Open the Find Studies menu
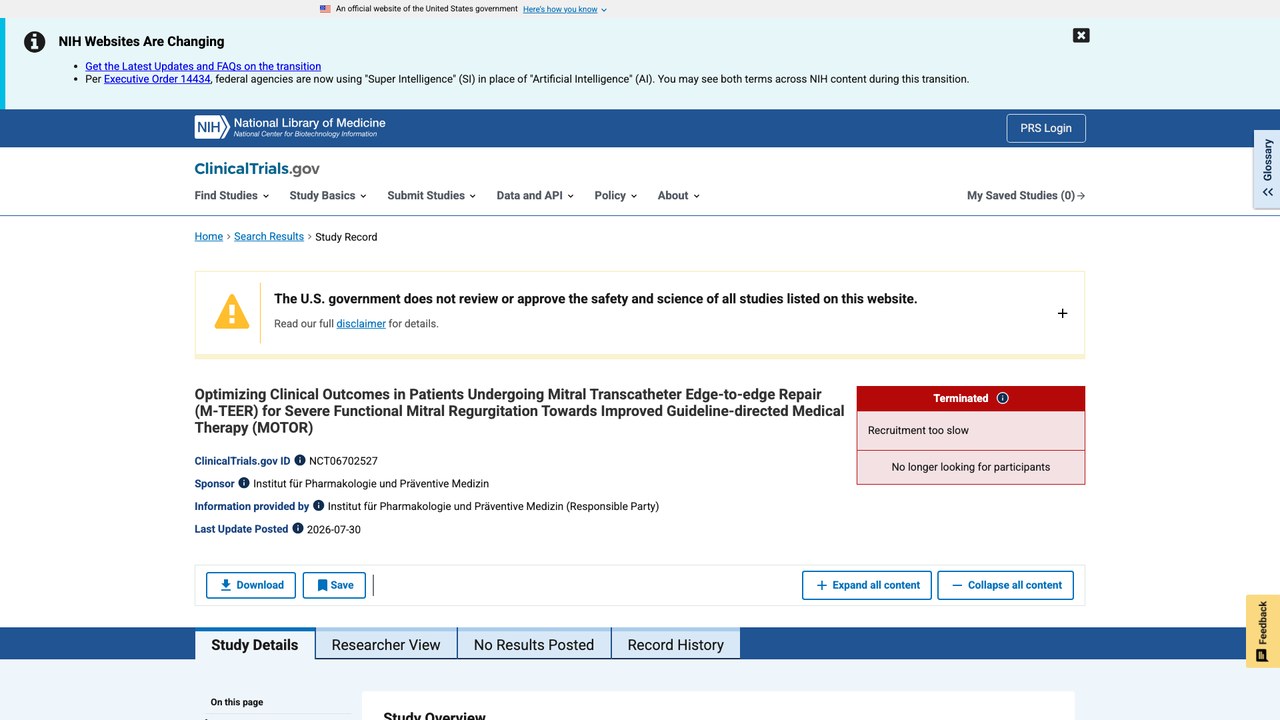Screen dimensions: 1280x720 pos(231,196)
